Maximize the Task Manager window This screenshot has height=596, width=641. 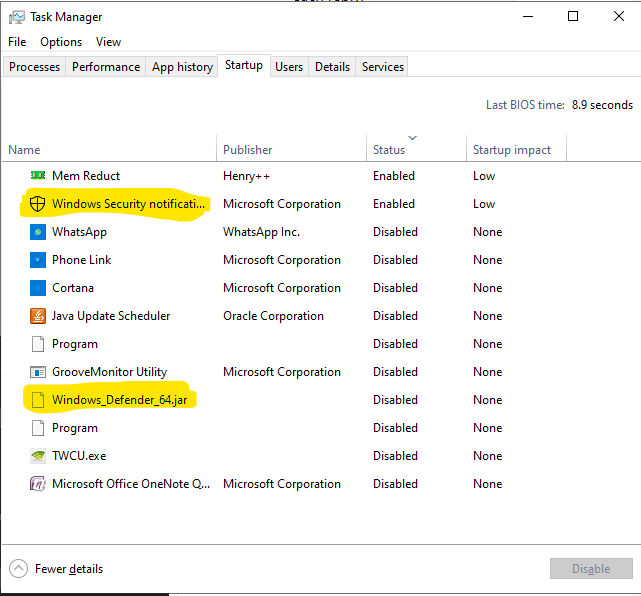573,16
